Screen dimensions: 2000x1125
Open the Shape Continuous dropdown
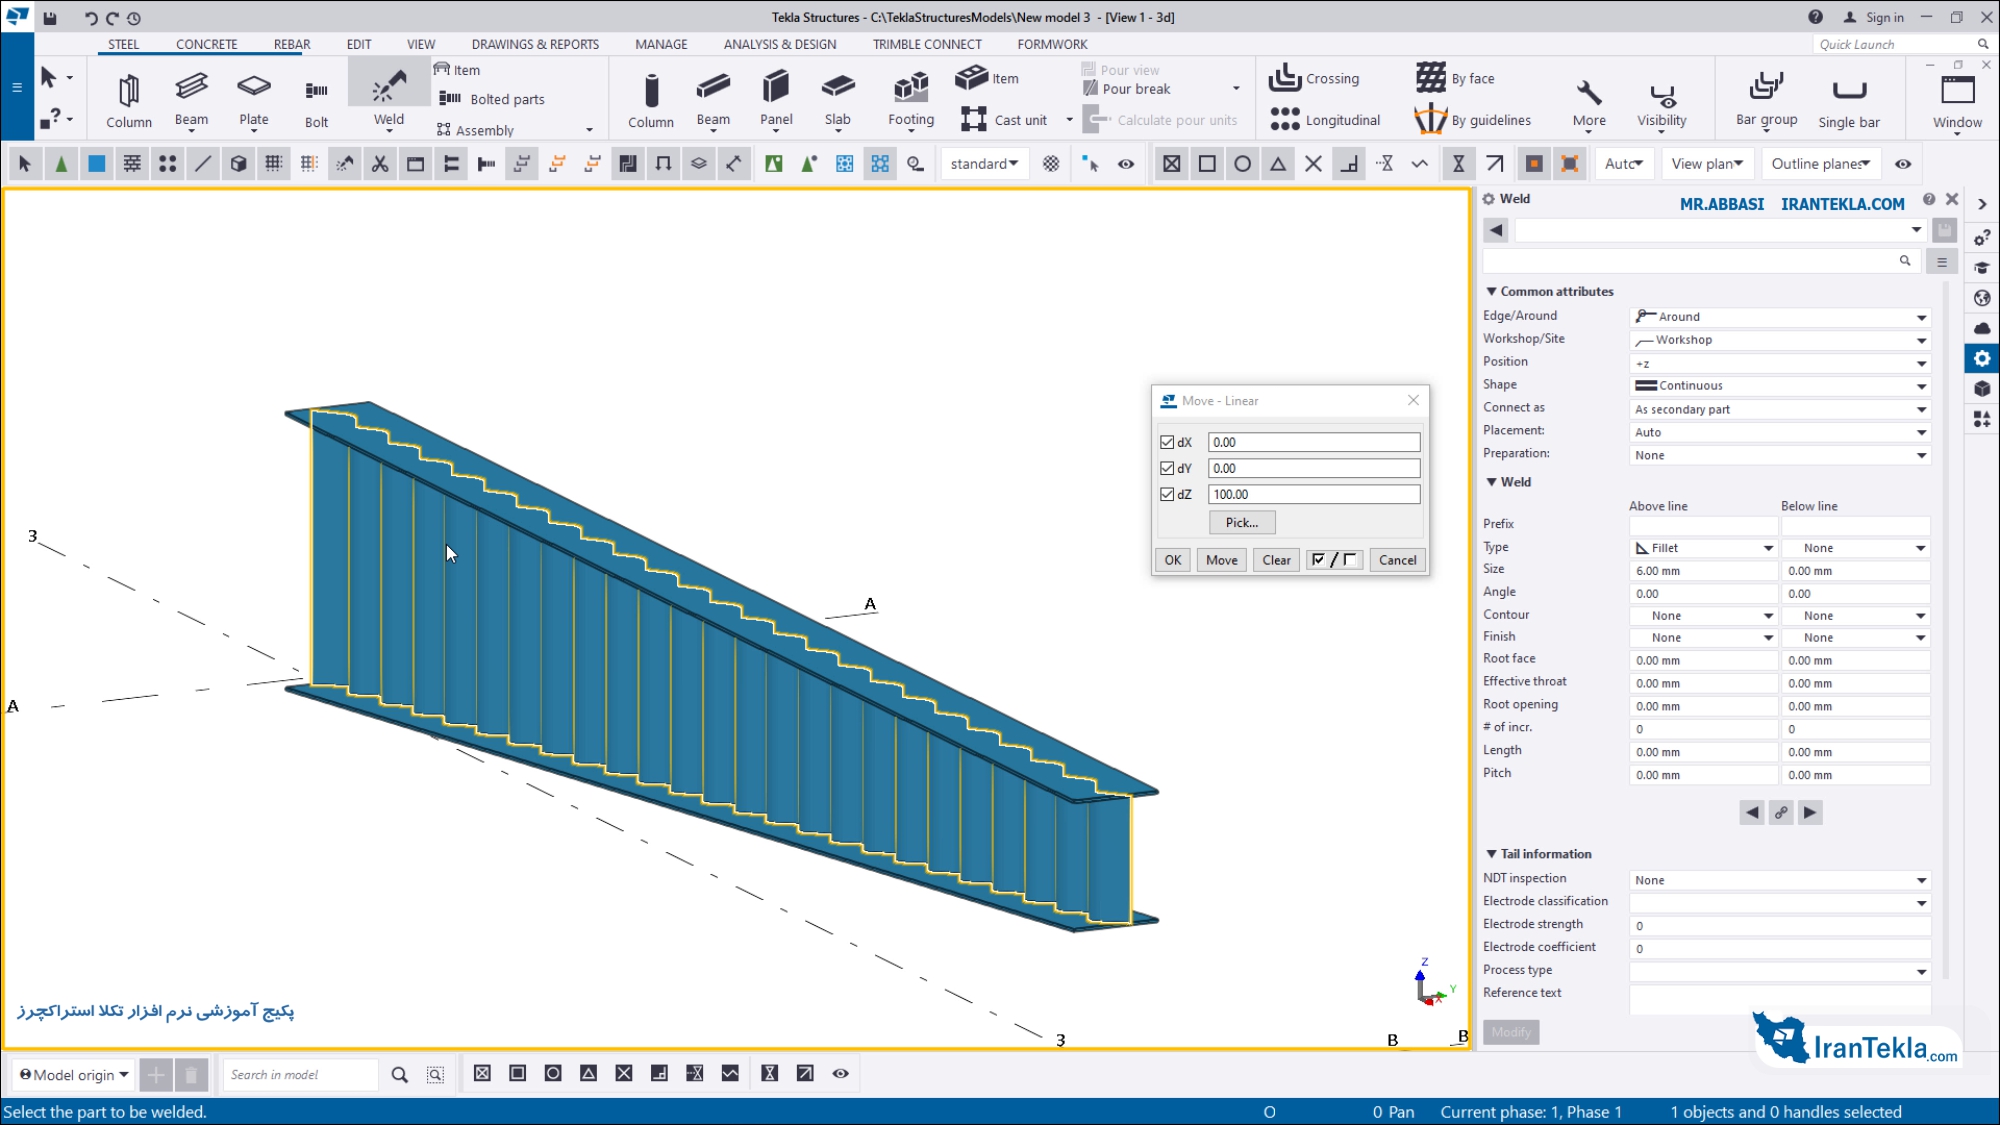click(x=1780, y=386)
